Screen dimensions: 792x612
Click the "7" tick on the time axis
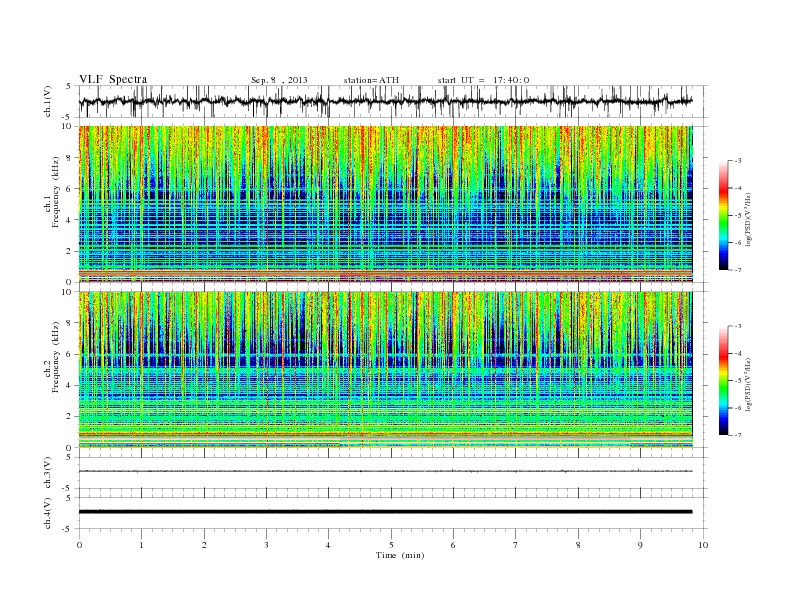516,545
